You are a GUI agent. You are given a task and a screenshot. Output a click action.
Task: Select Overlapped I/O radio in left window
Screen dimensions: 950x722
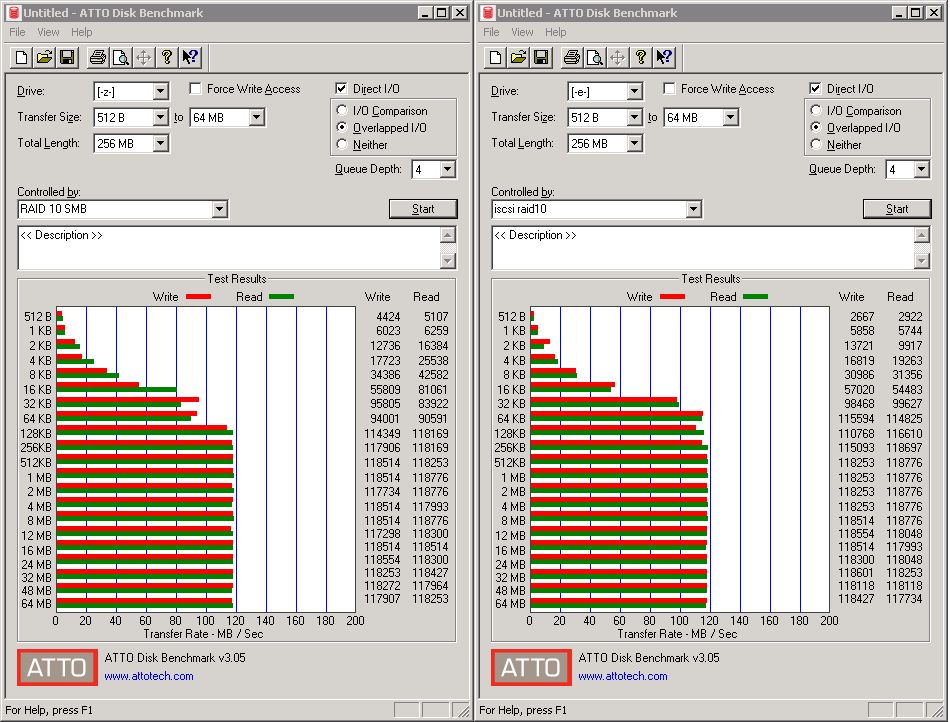[342, 127]
